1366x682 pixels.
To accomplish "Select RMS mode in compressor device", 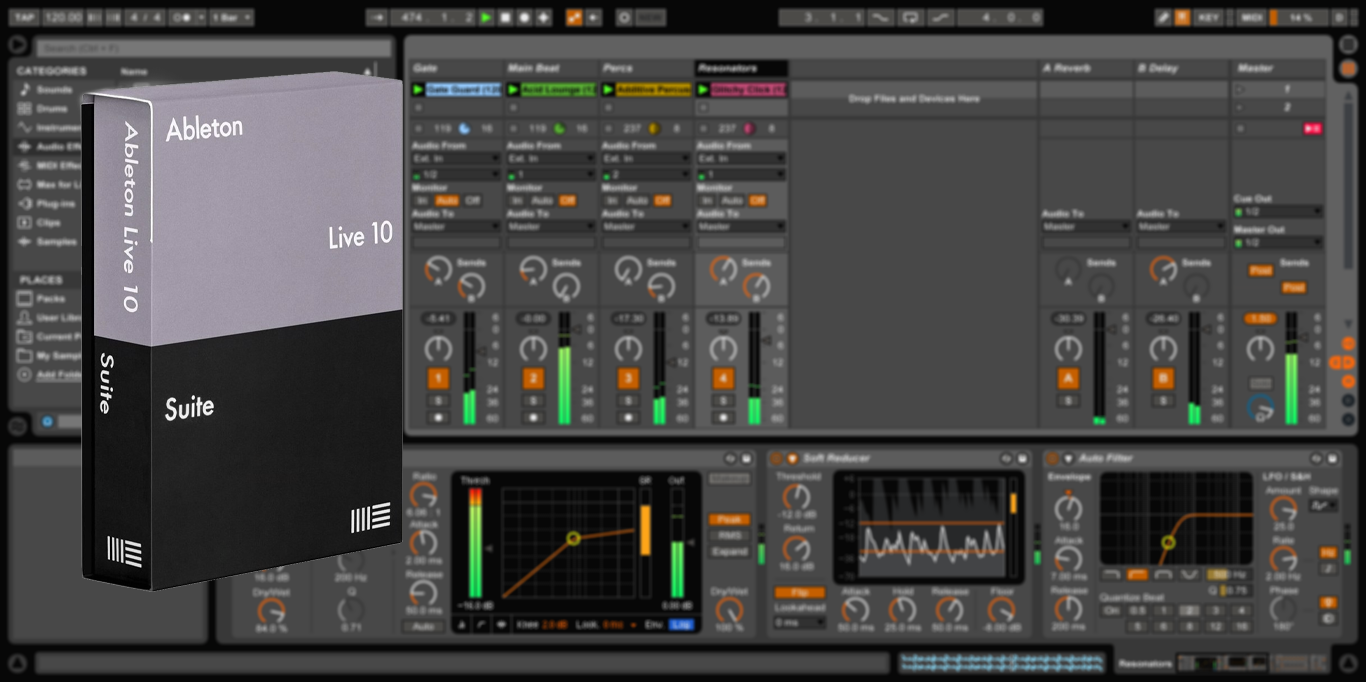I will click(x=729, y=536).
